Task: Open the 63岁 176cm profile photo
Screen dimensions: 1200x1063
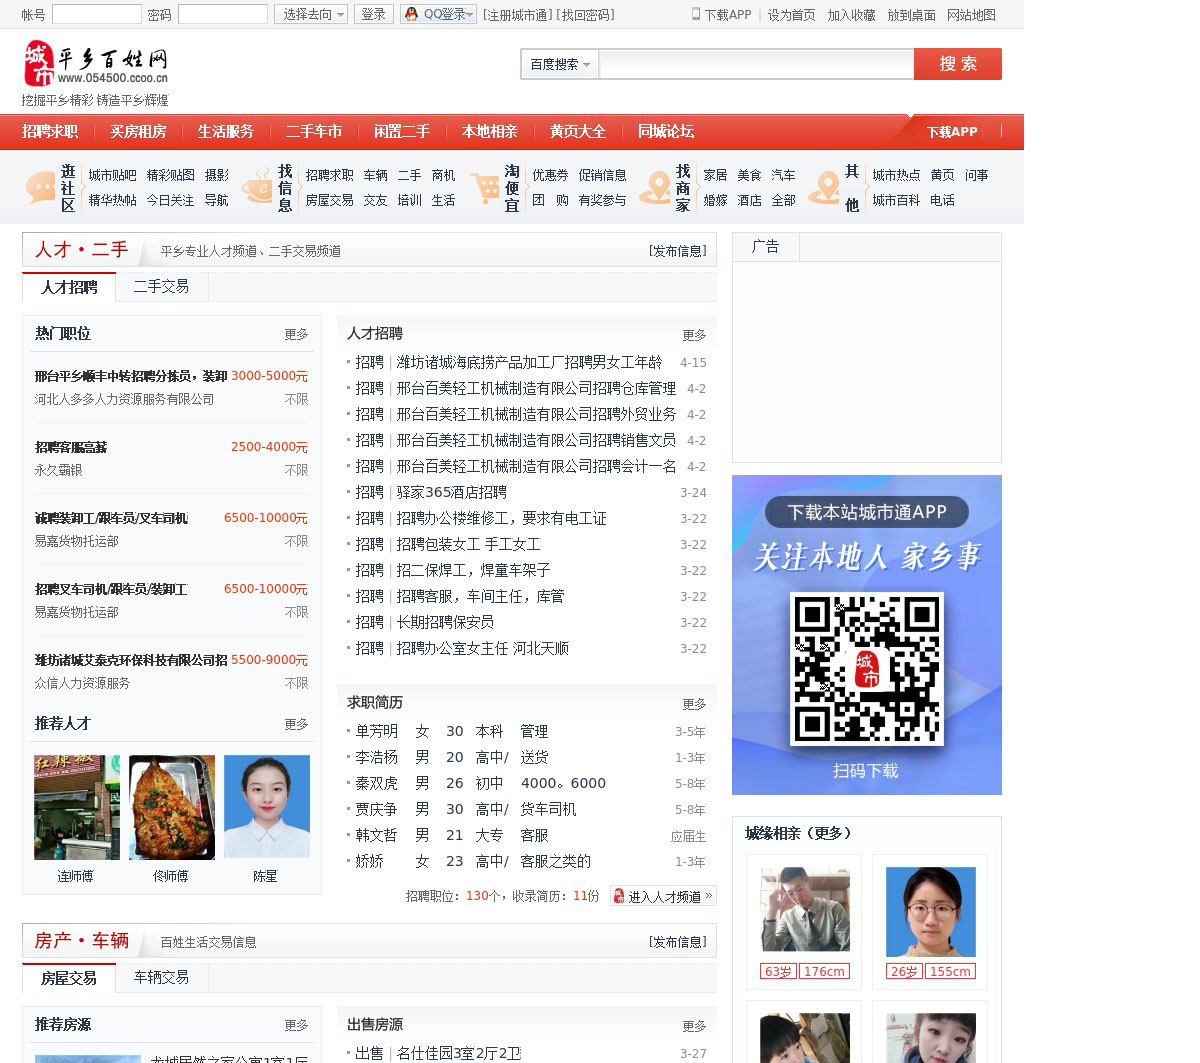Action: (804, 909)
